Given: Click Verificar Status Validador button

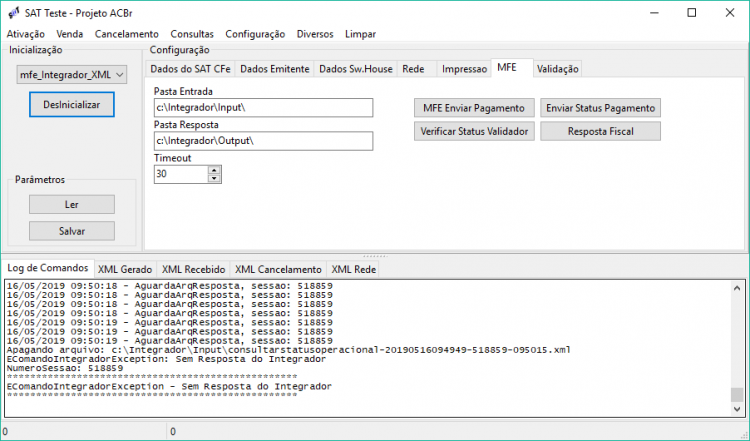Looking at the screenshot, I should pos(474,132).
